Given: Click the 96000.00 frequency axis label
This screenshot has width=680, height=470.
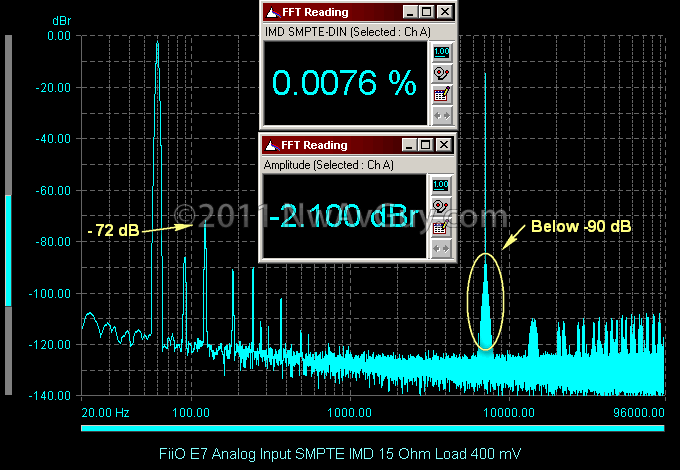Looking at the screenshot, I should click(639, 412).
